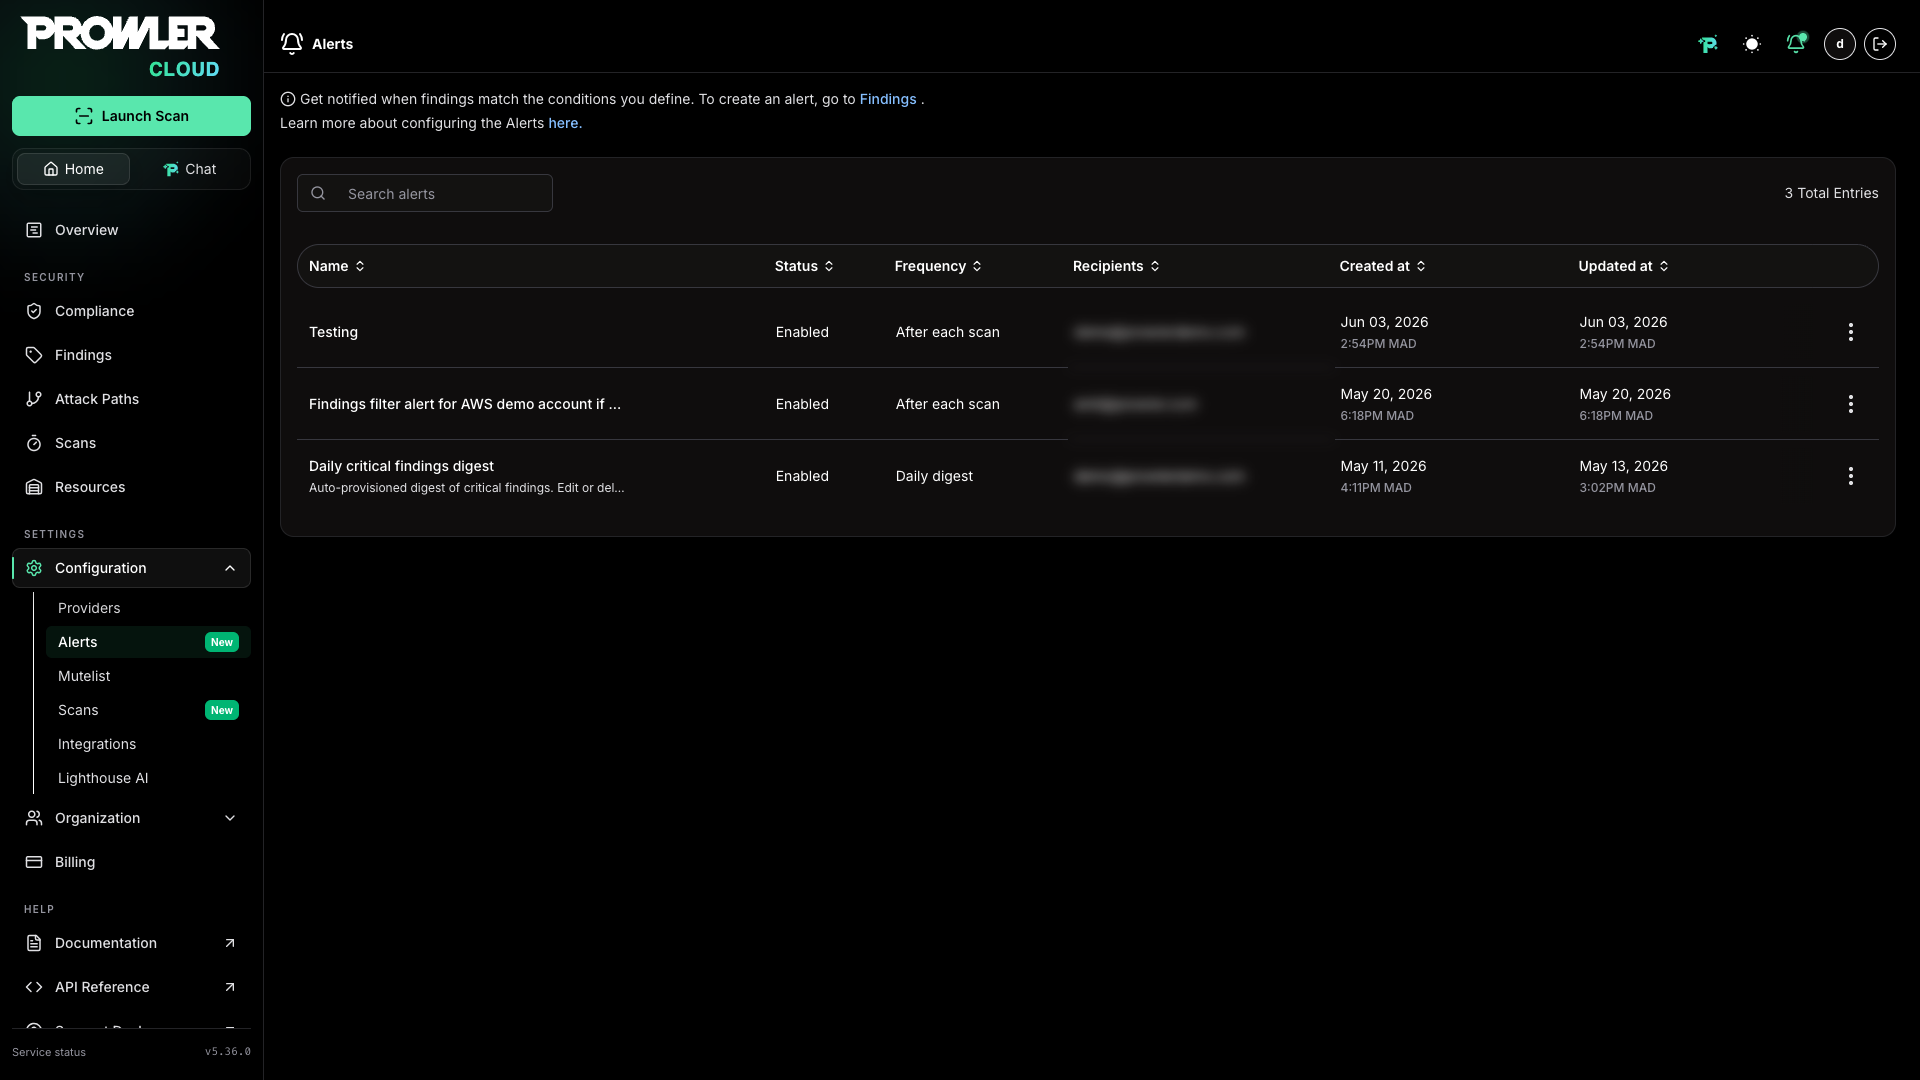Switch to the Chat tab
The image size is (1920, 1080).
(x=189, y=169)
